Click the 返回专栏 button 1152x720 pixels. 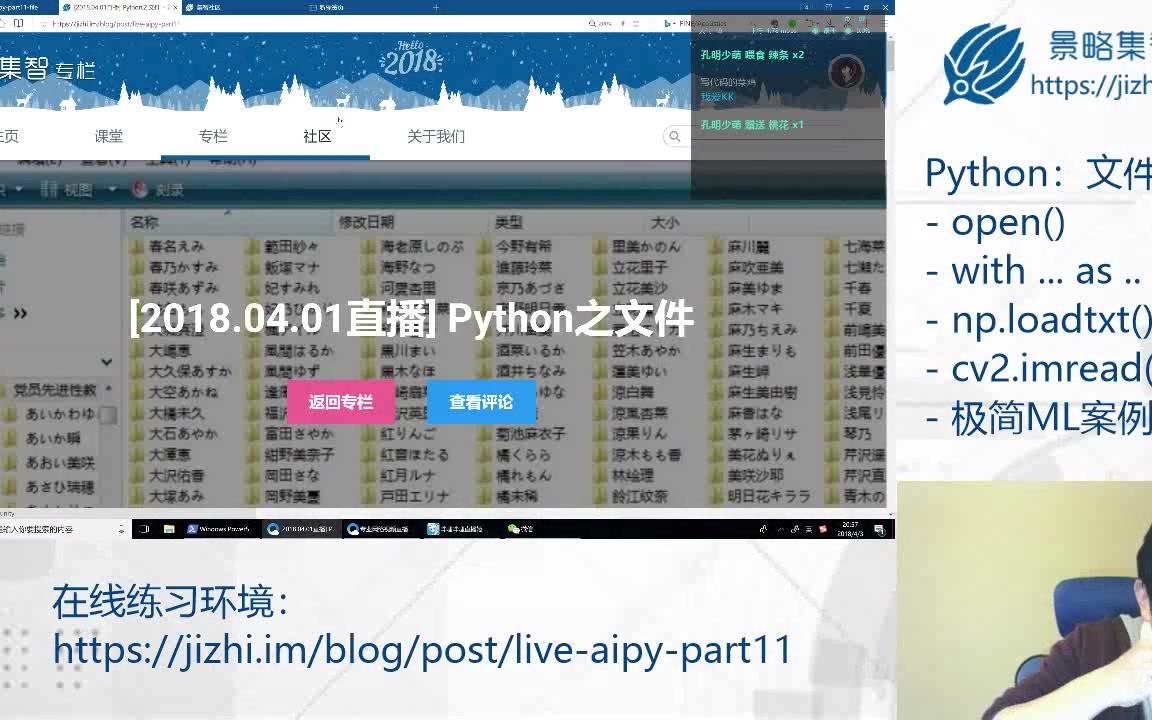340,402
